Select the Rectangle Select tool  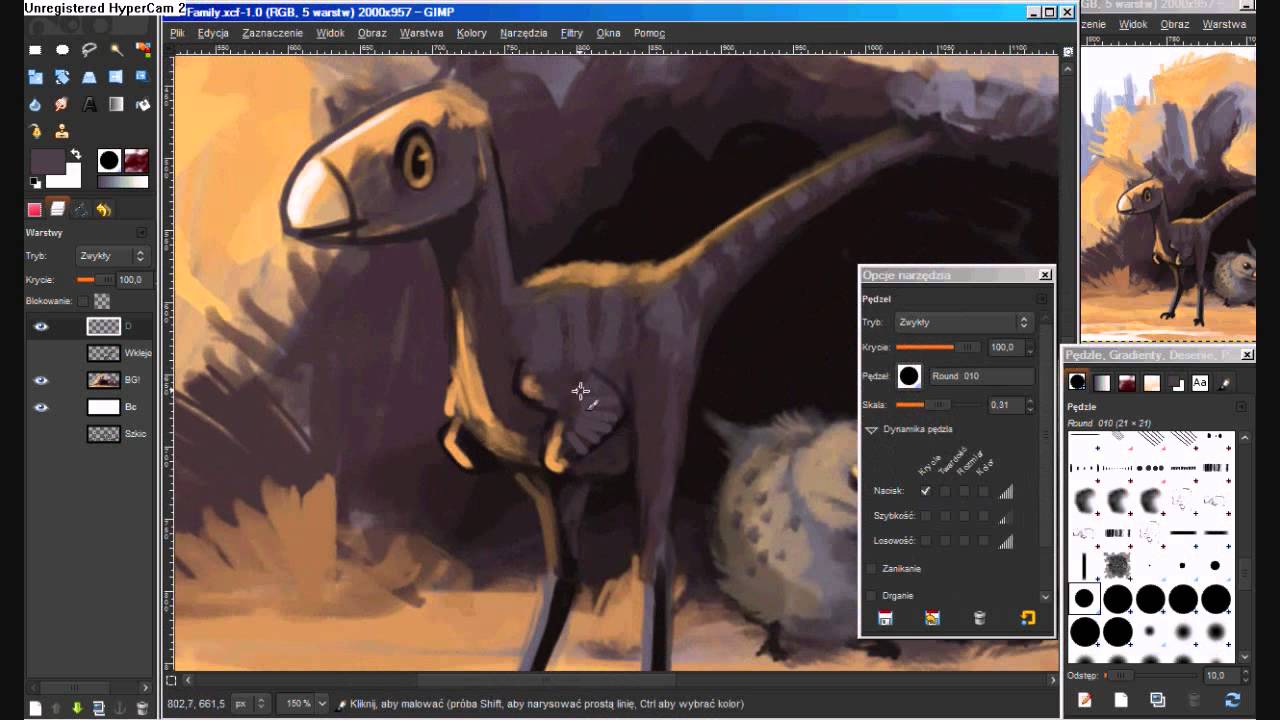tap(35, 49)
